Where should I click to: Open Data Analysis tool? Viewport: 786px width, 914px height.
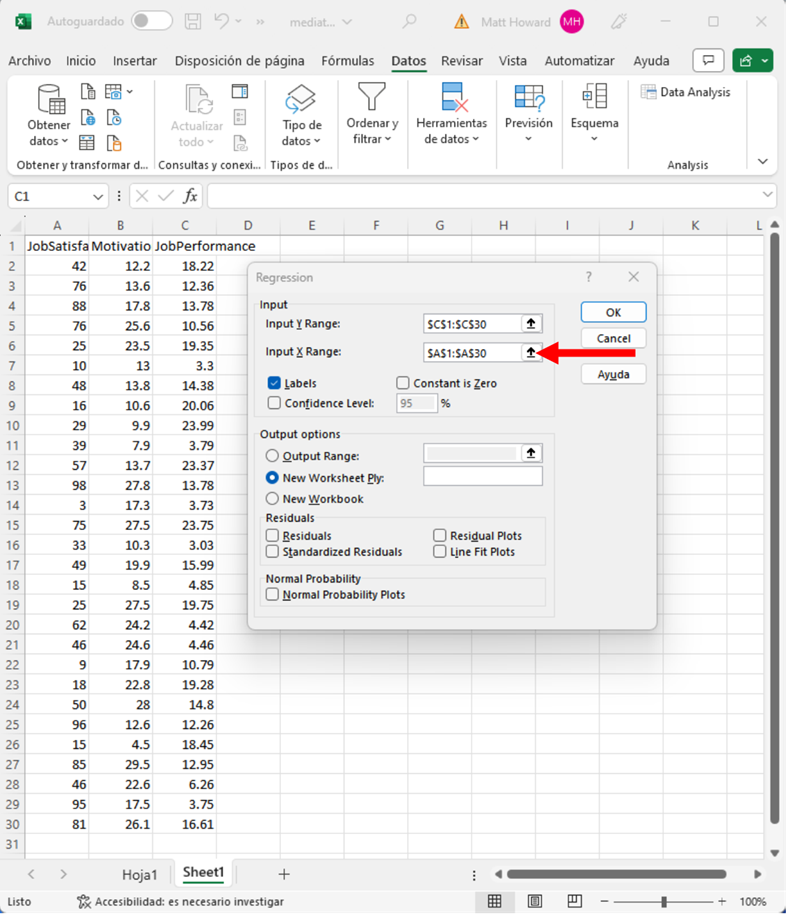(686, 92)
